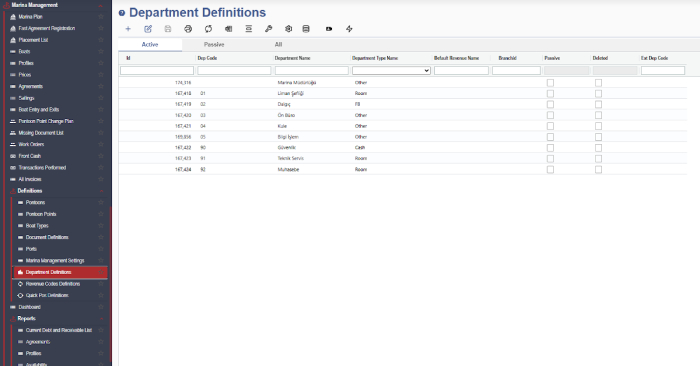
Task: Toggle Passive checkbox for Ön Büro row
Action: coord(550,115)
